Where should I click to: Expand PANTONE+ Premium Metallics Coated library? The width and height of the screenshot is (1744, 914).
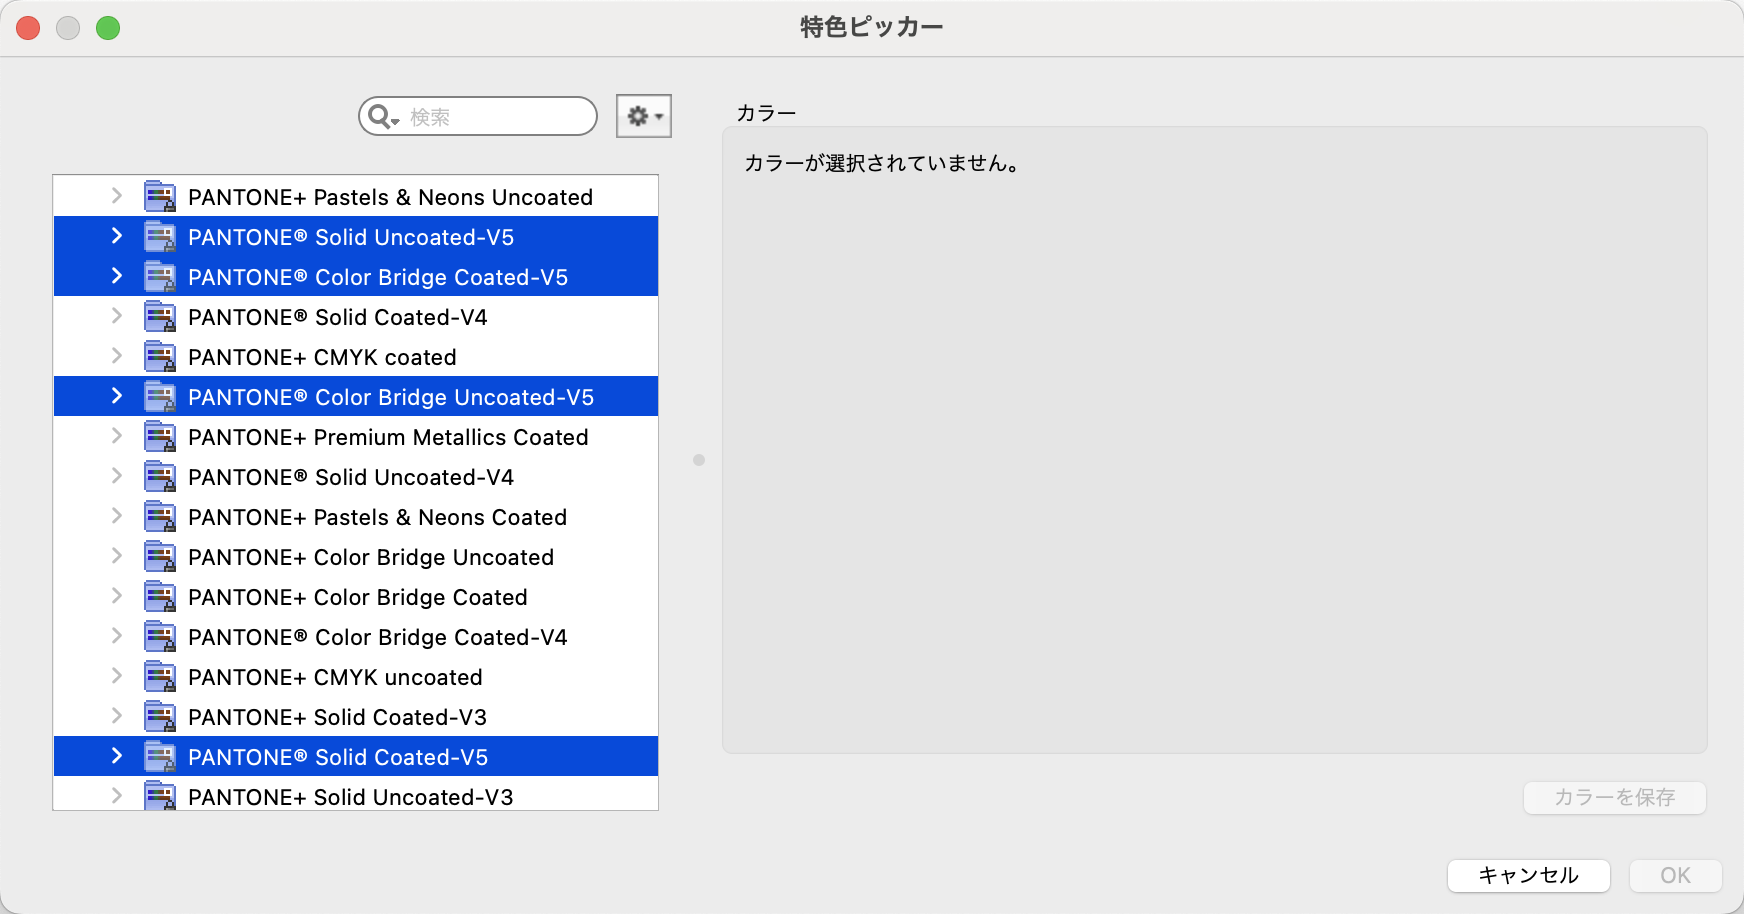point(117,436)
